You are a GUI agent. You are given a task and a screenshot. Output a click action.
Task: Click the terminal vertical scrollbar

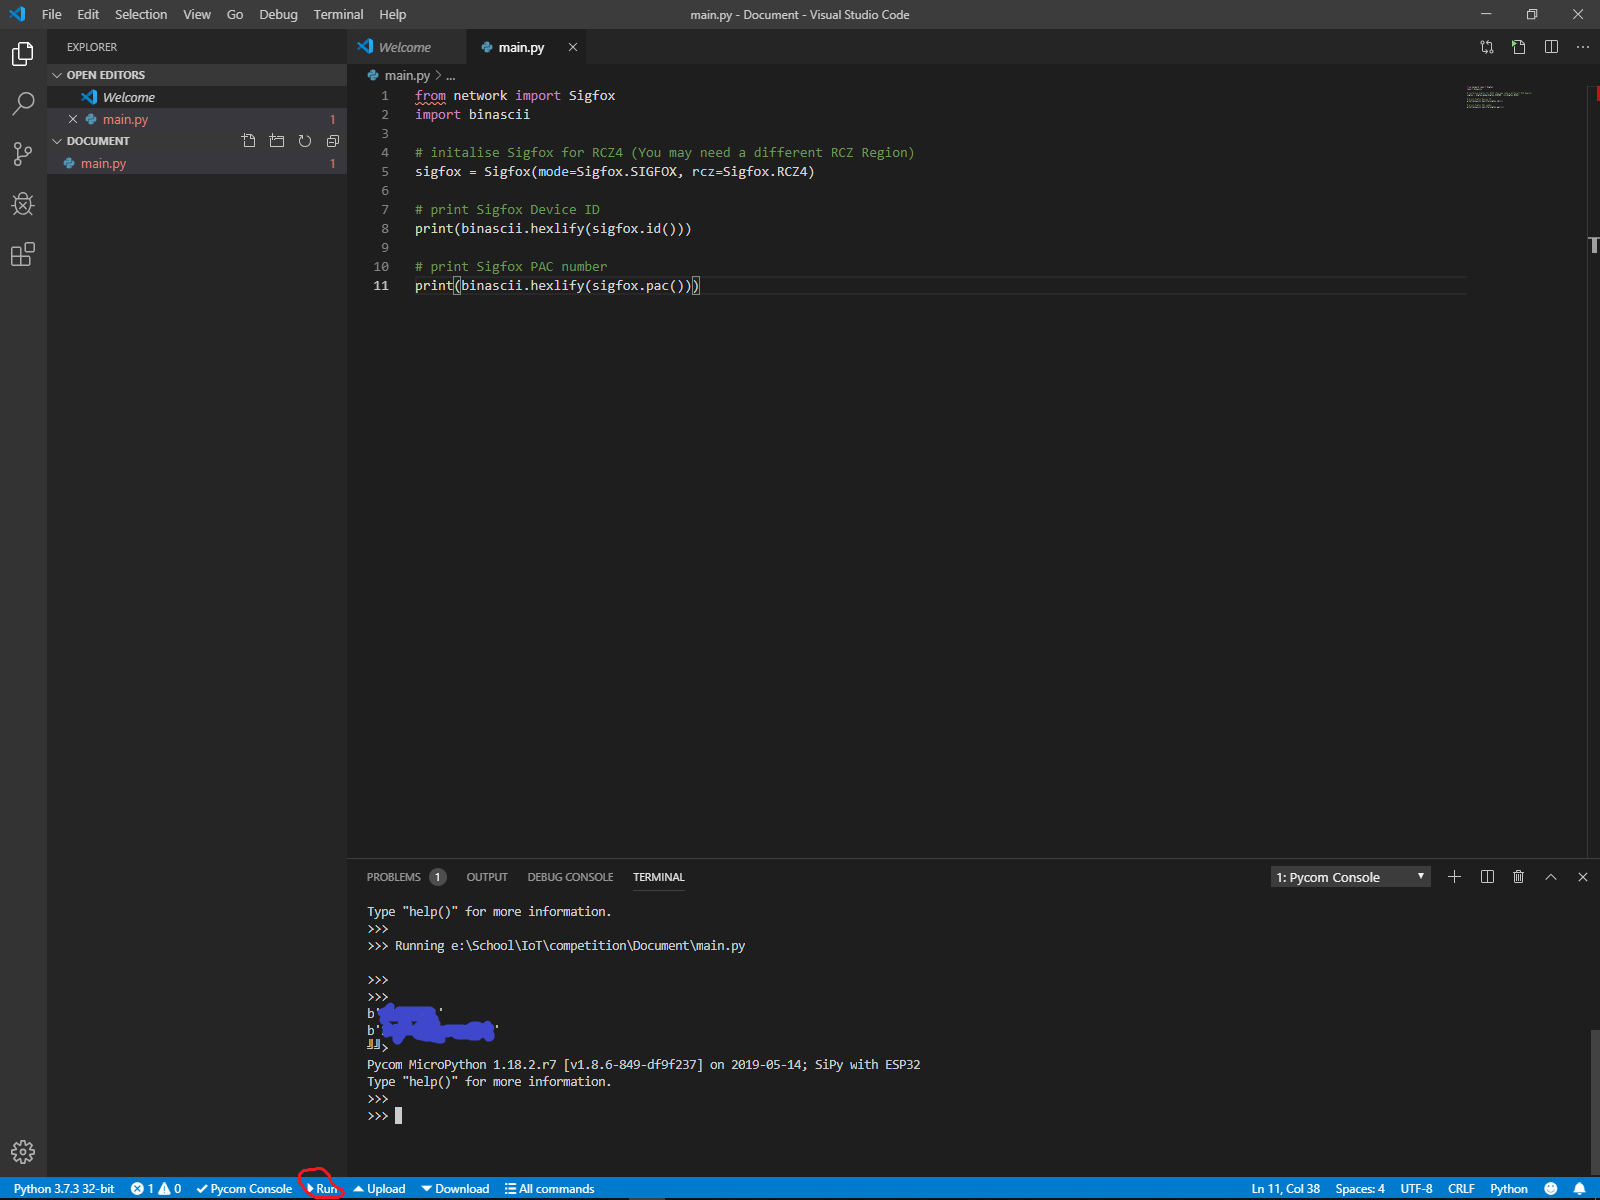pyautogui.click(x=1594, y=1100)
